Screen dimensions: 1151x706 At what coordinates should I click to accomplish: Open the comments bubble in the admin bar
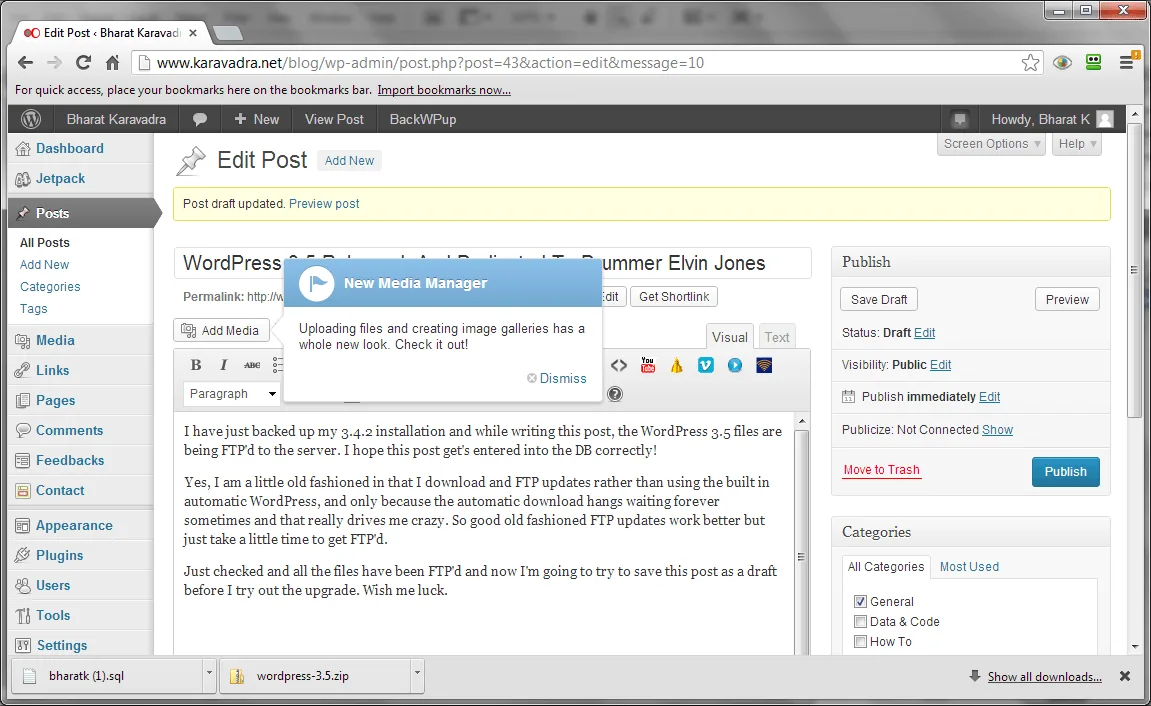200,119
